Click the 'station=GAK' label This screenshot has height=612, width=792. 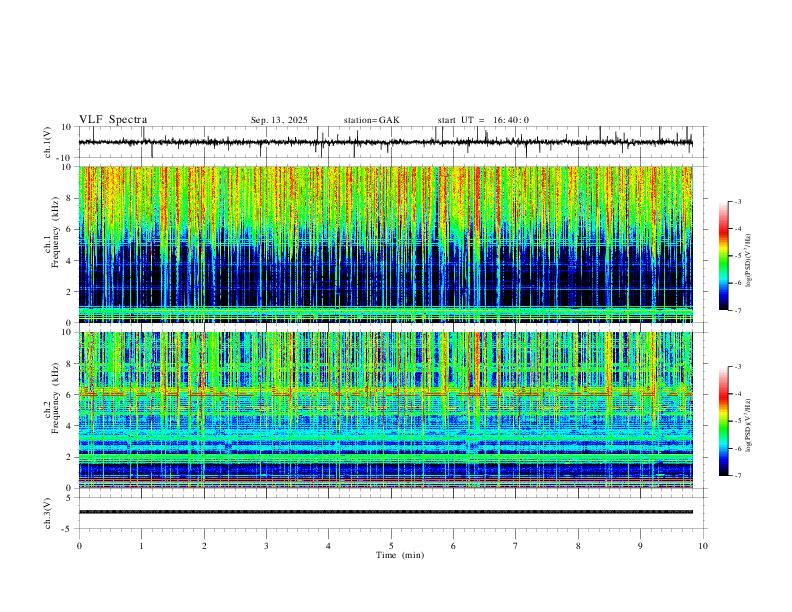click(371, 120)
